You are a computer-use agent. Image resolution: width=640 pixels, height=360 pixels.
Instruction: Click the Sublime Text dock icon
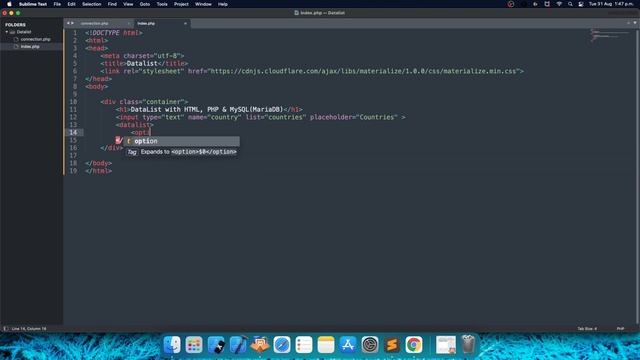[x=392, y=345]
